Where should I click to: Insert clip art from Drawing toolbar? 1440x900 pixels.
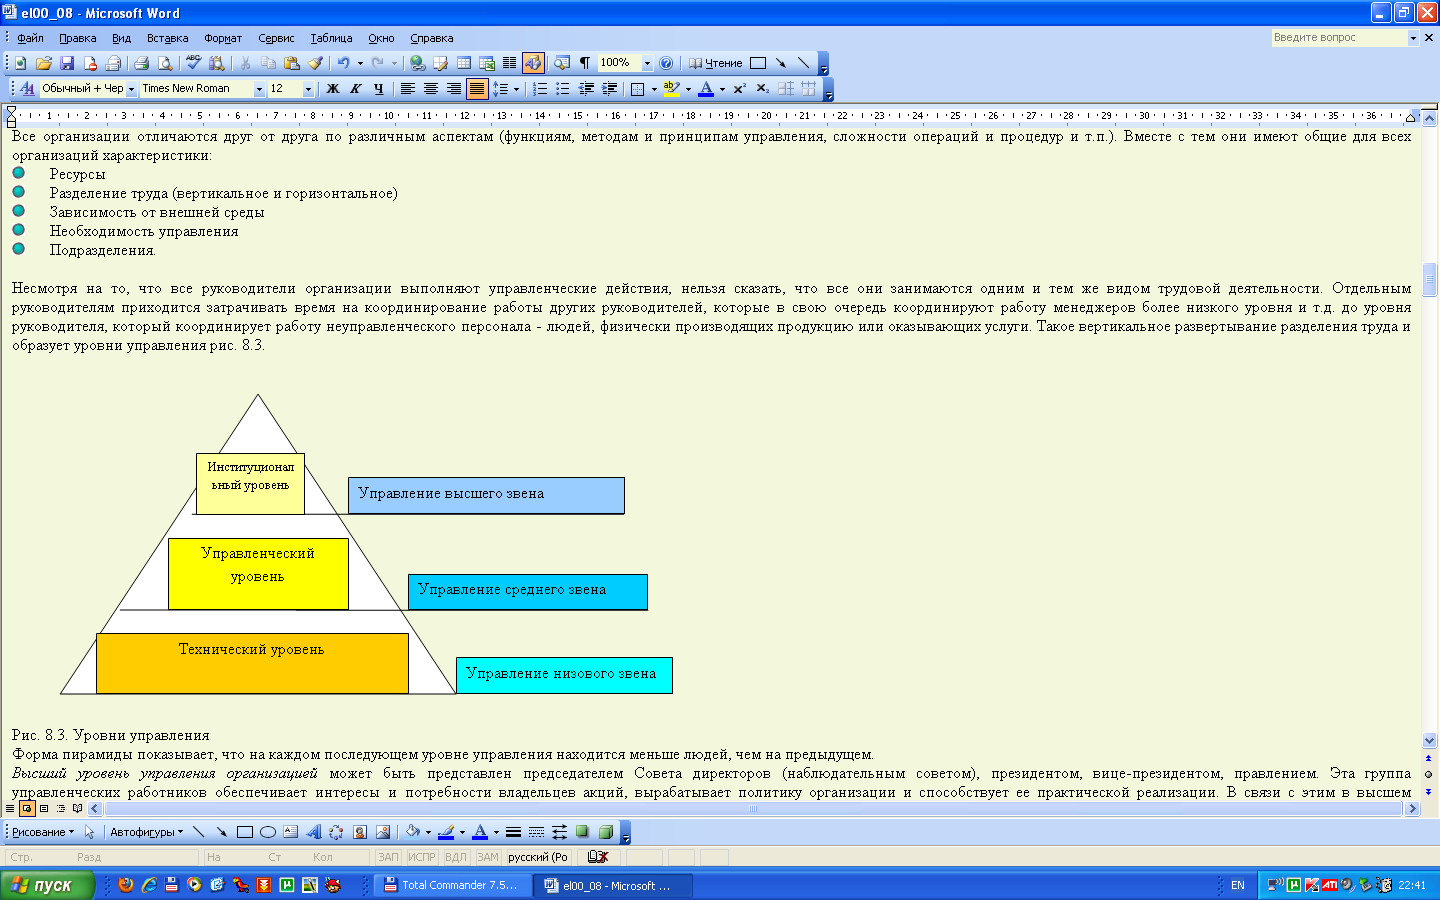(x=360, y=832)
